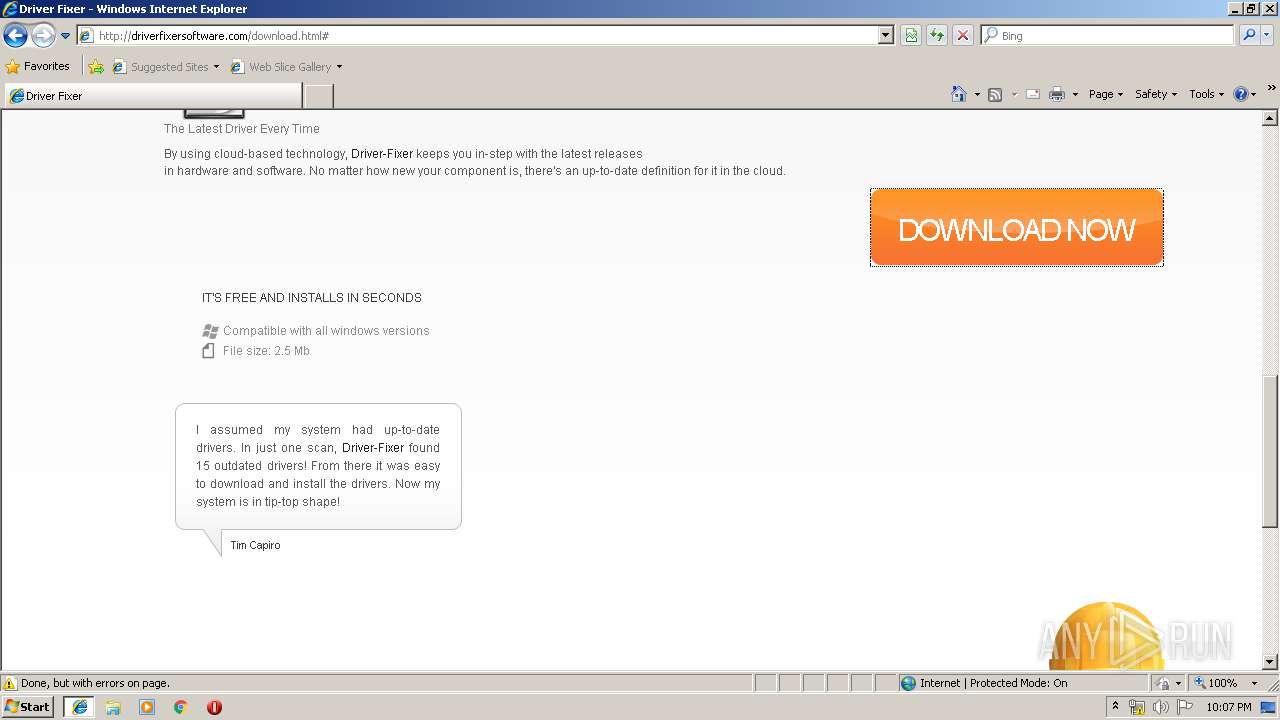Open the security lock status dropdown
1280x720 pixels.
coord(1167,683)
